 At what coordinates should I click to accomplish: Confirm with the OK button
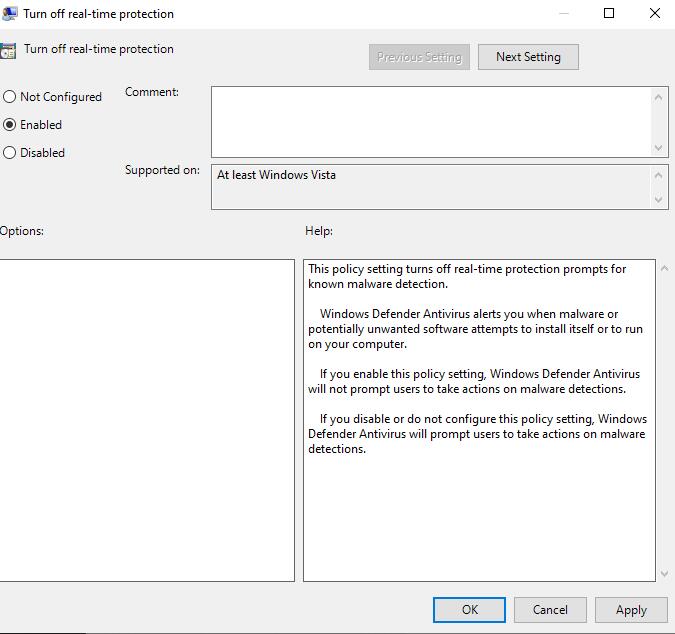[x=469, y=609]
